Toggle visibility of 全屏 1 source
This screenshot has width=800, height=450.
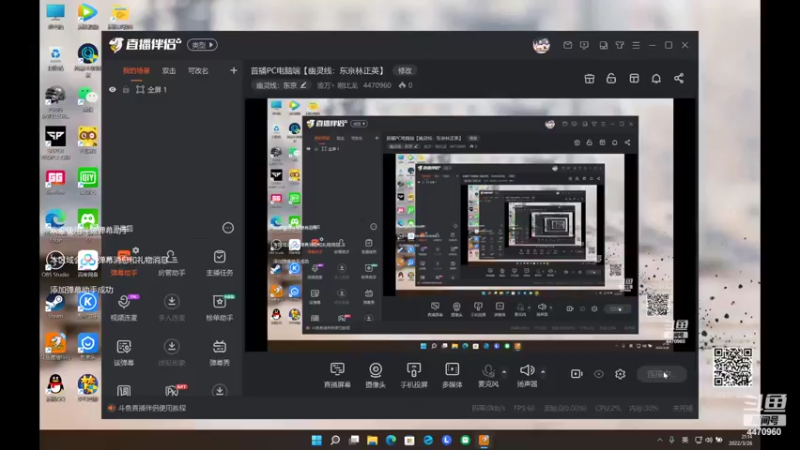coord(113,89)
